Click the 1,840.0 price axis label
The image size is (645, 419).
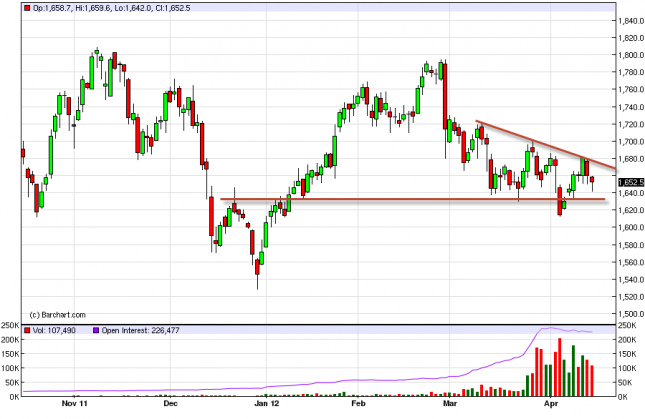(631, 21)
